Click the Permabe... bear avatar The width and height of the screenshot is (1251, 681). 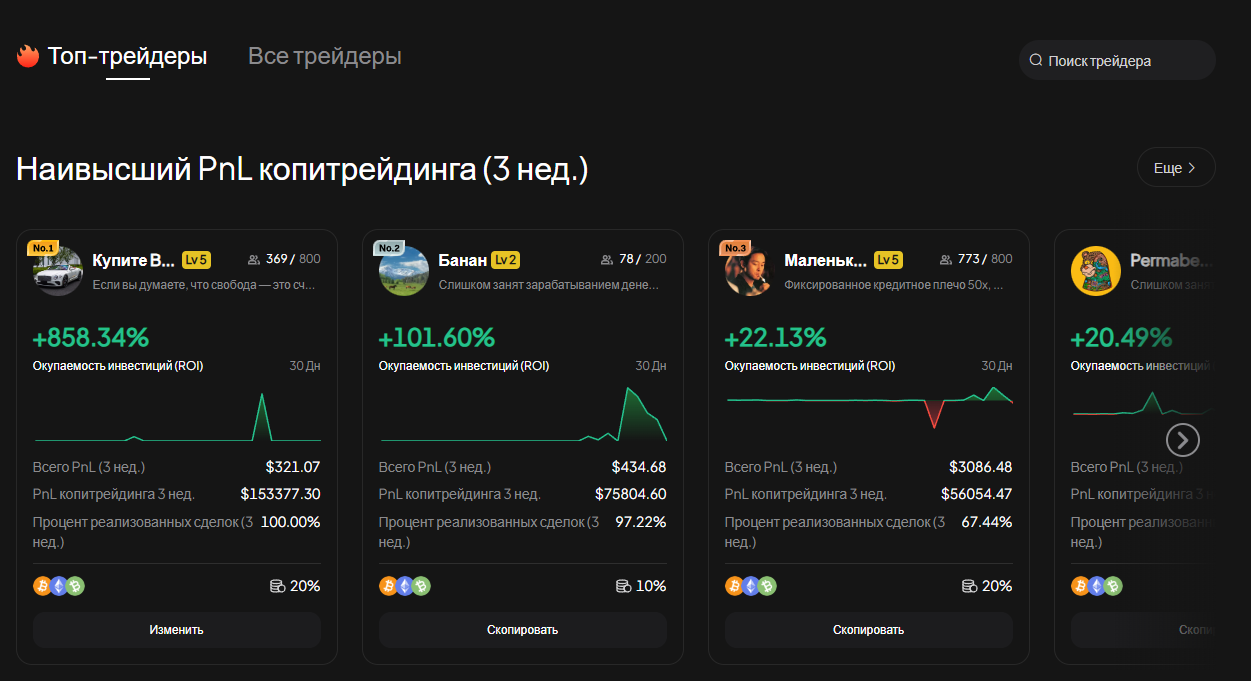point(1095,270)
